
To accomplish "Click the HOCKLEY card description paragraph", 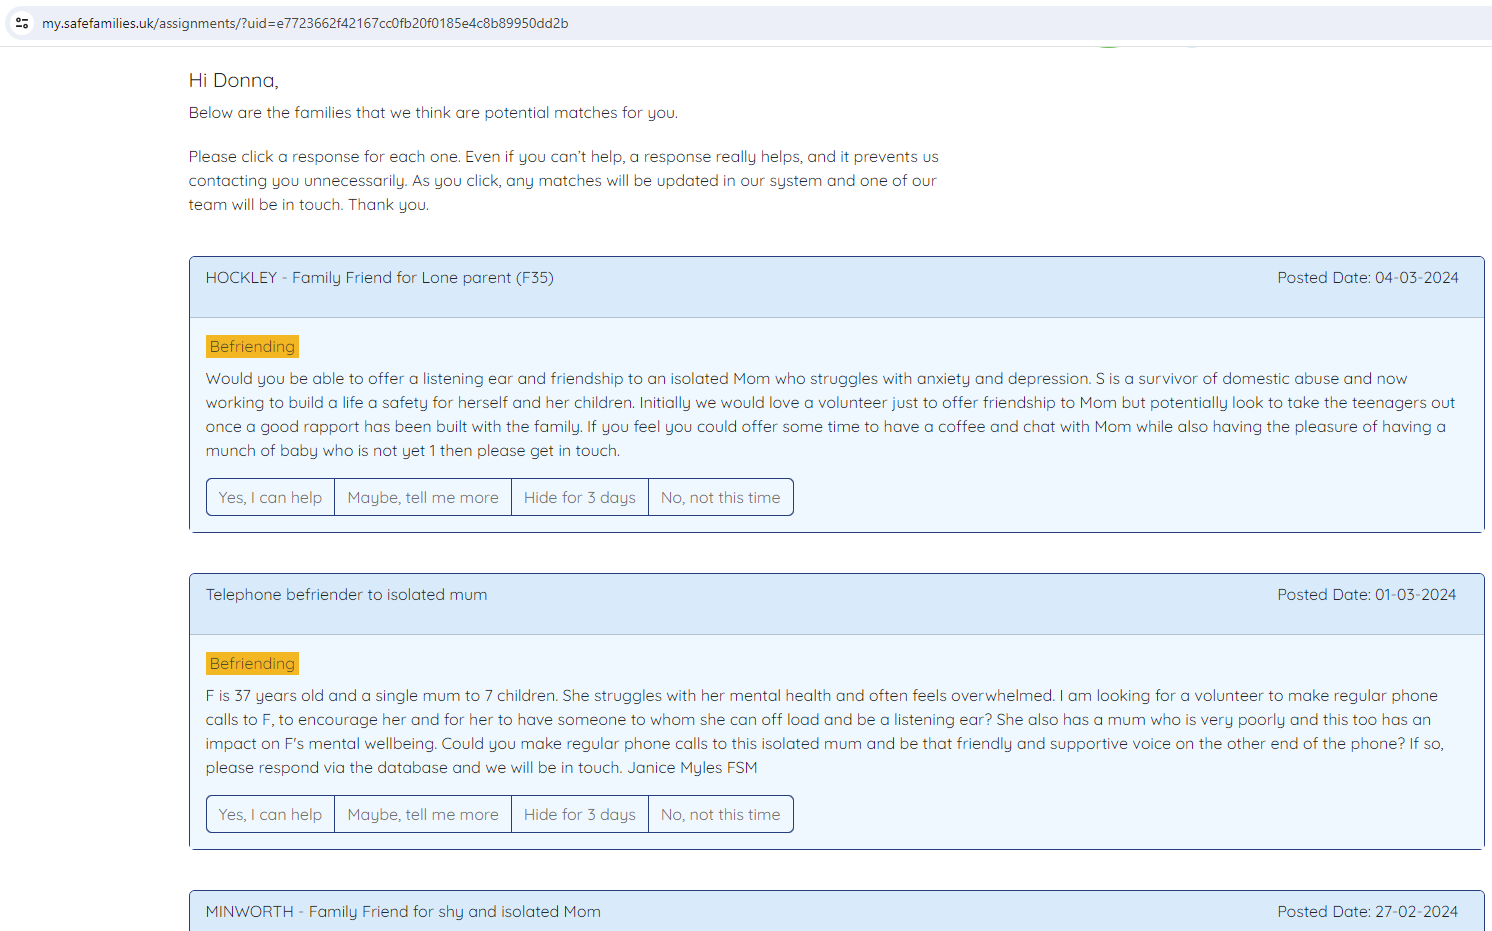I will pyautogui.click(x=830, y=414).
